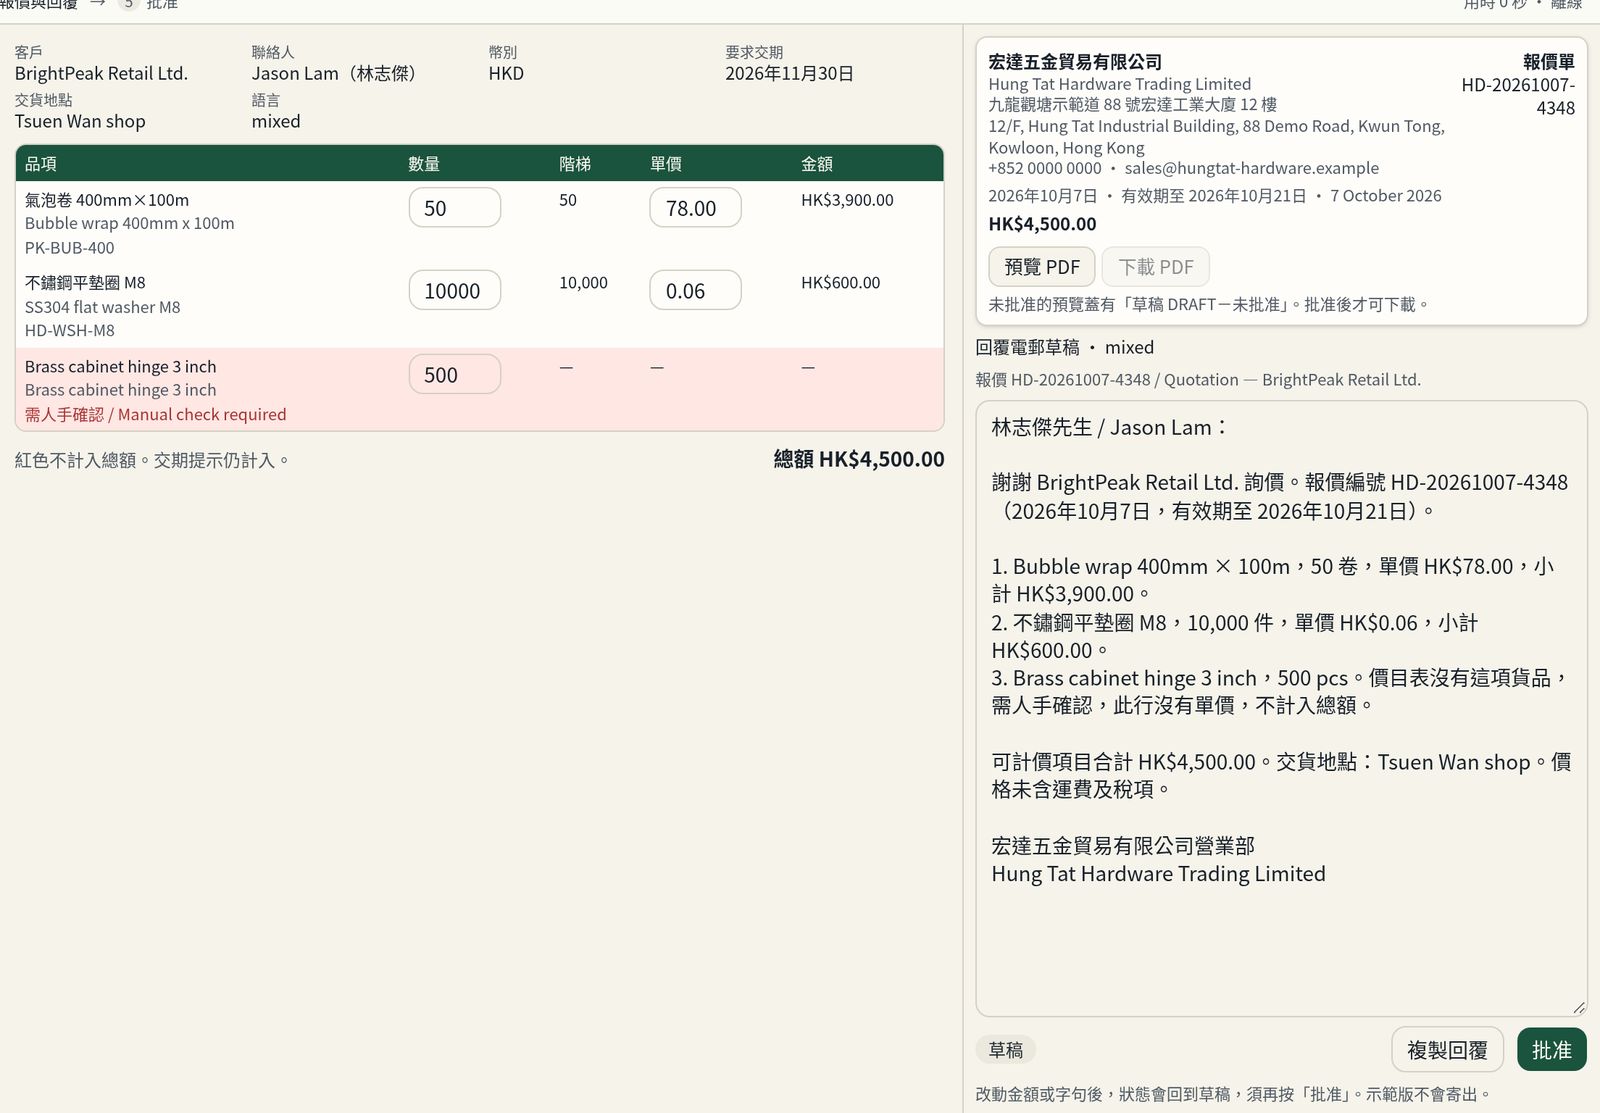Screen dimensions: 1600x1113
Task: Edit the bubble wrap quantity field 50
Action: (x=455, y=208)
